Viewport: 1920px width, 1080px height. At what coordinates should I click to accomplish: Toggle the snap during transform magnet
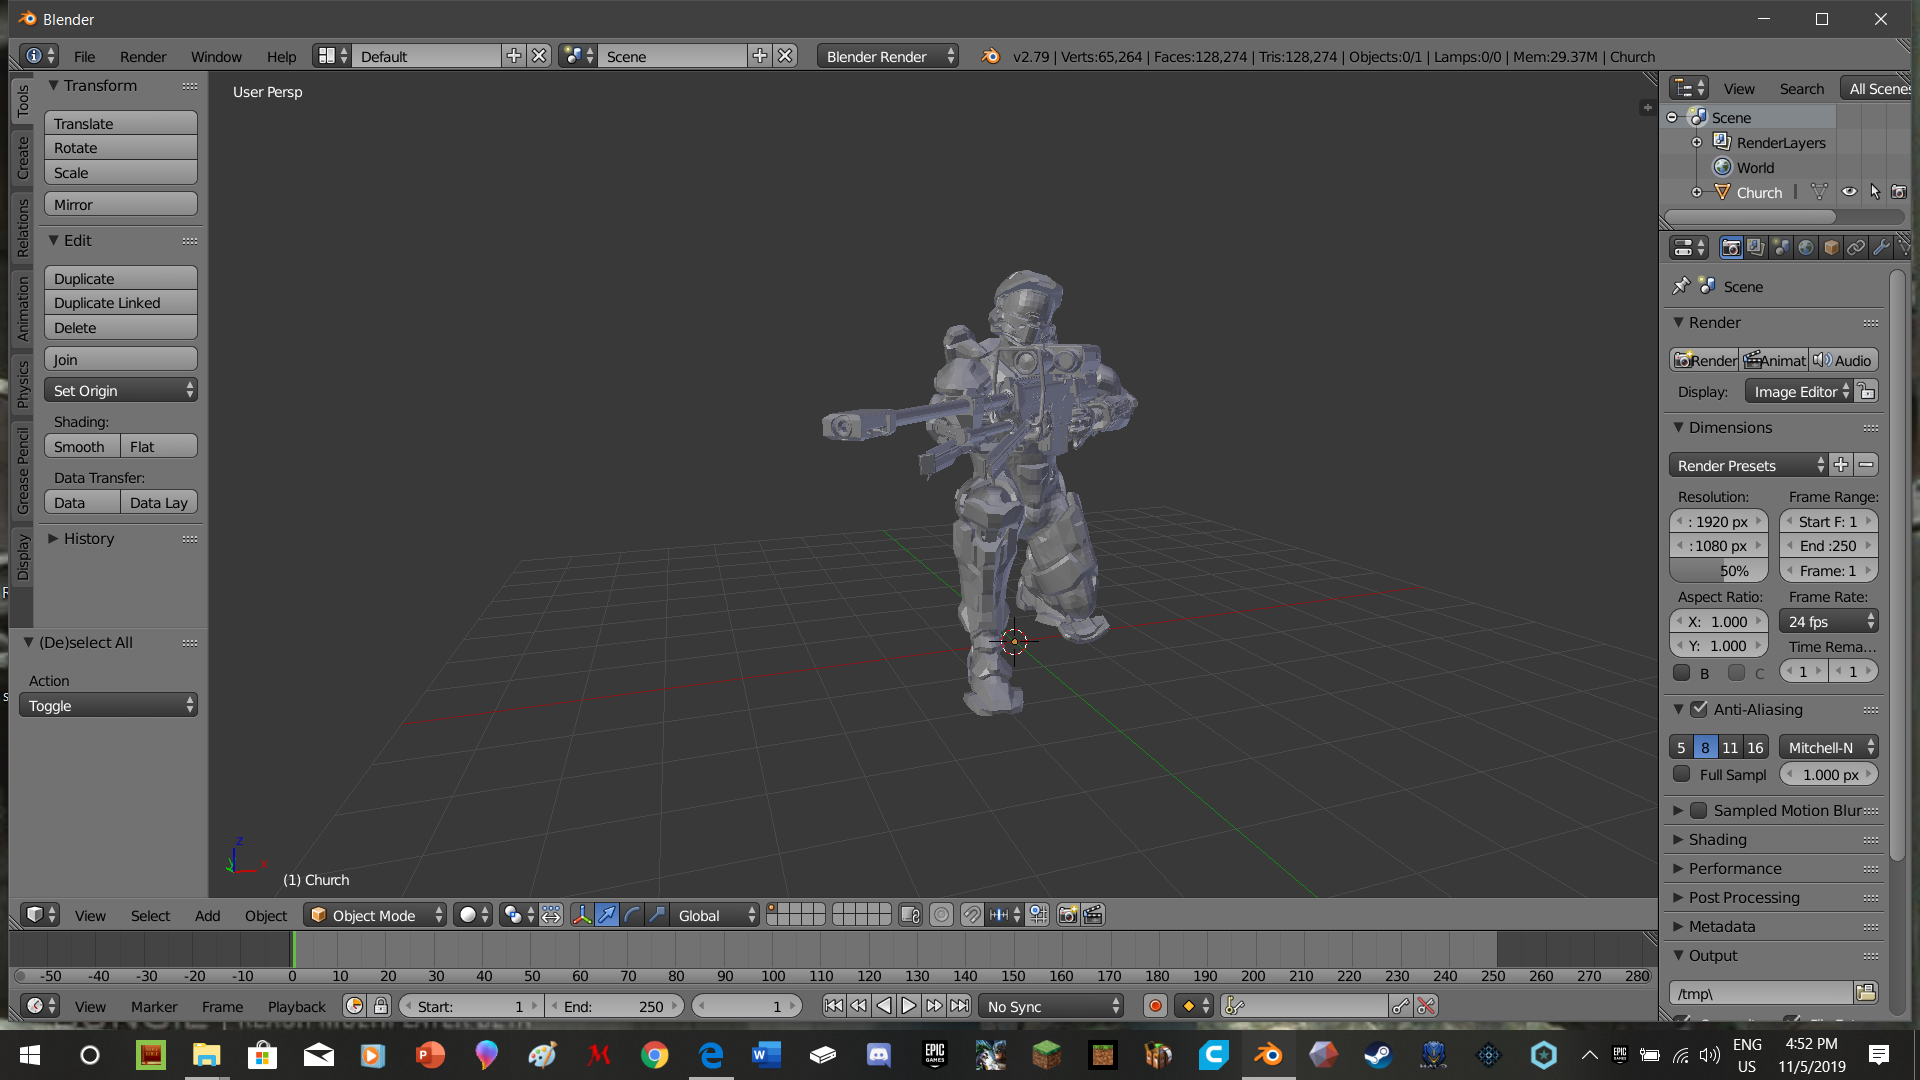click(972, 915)
